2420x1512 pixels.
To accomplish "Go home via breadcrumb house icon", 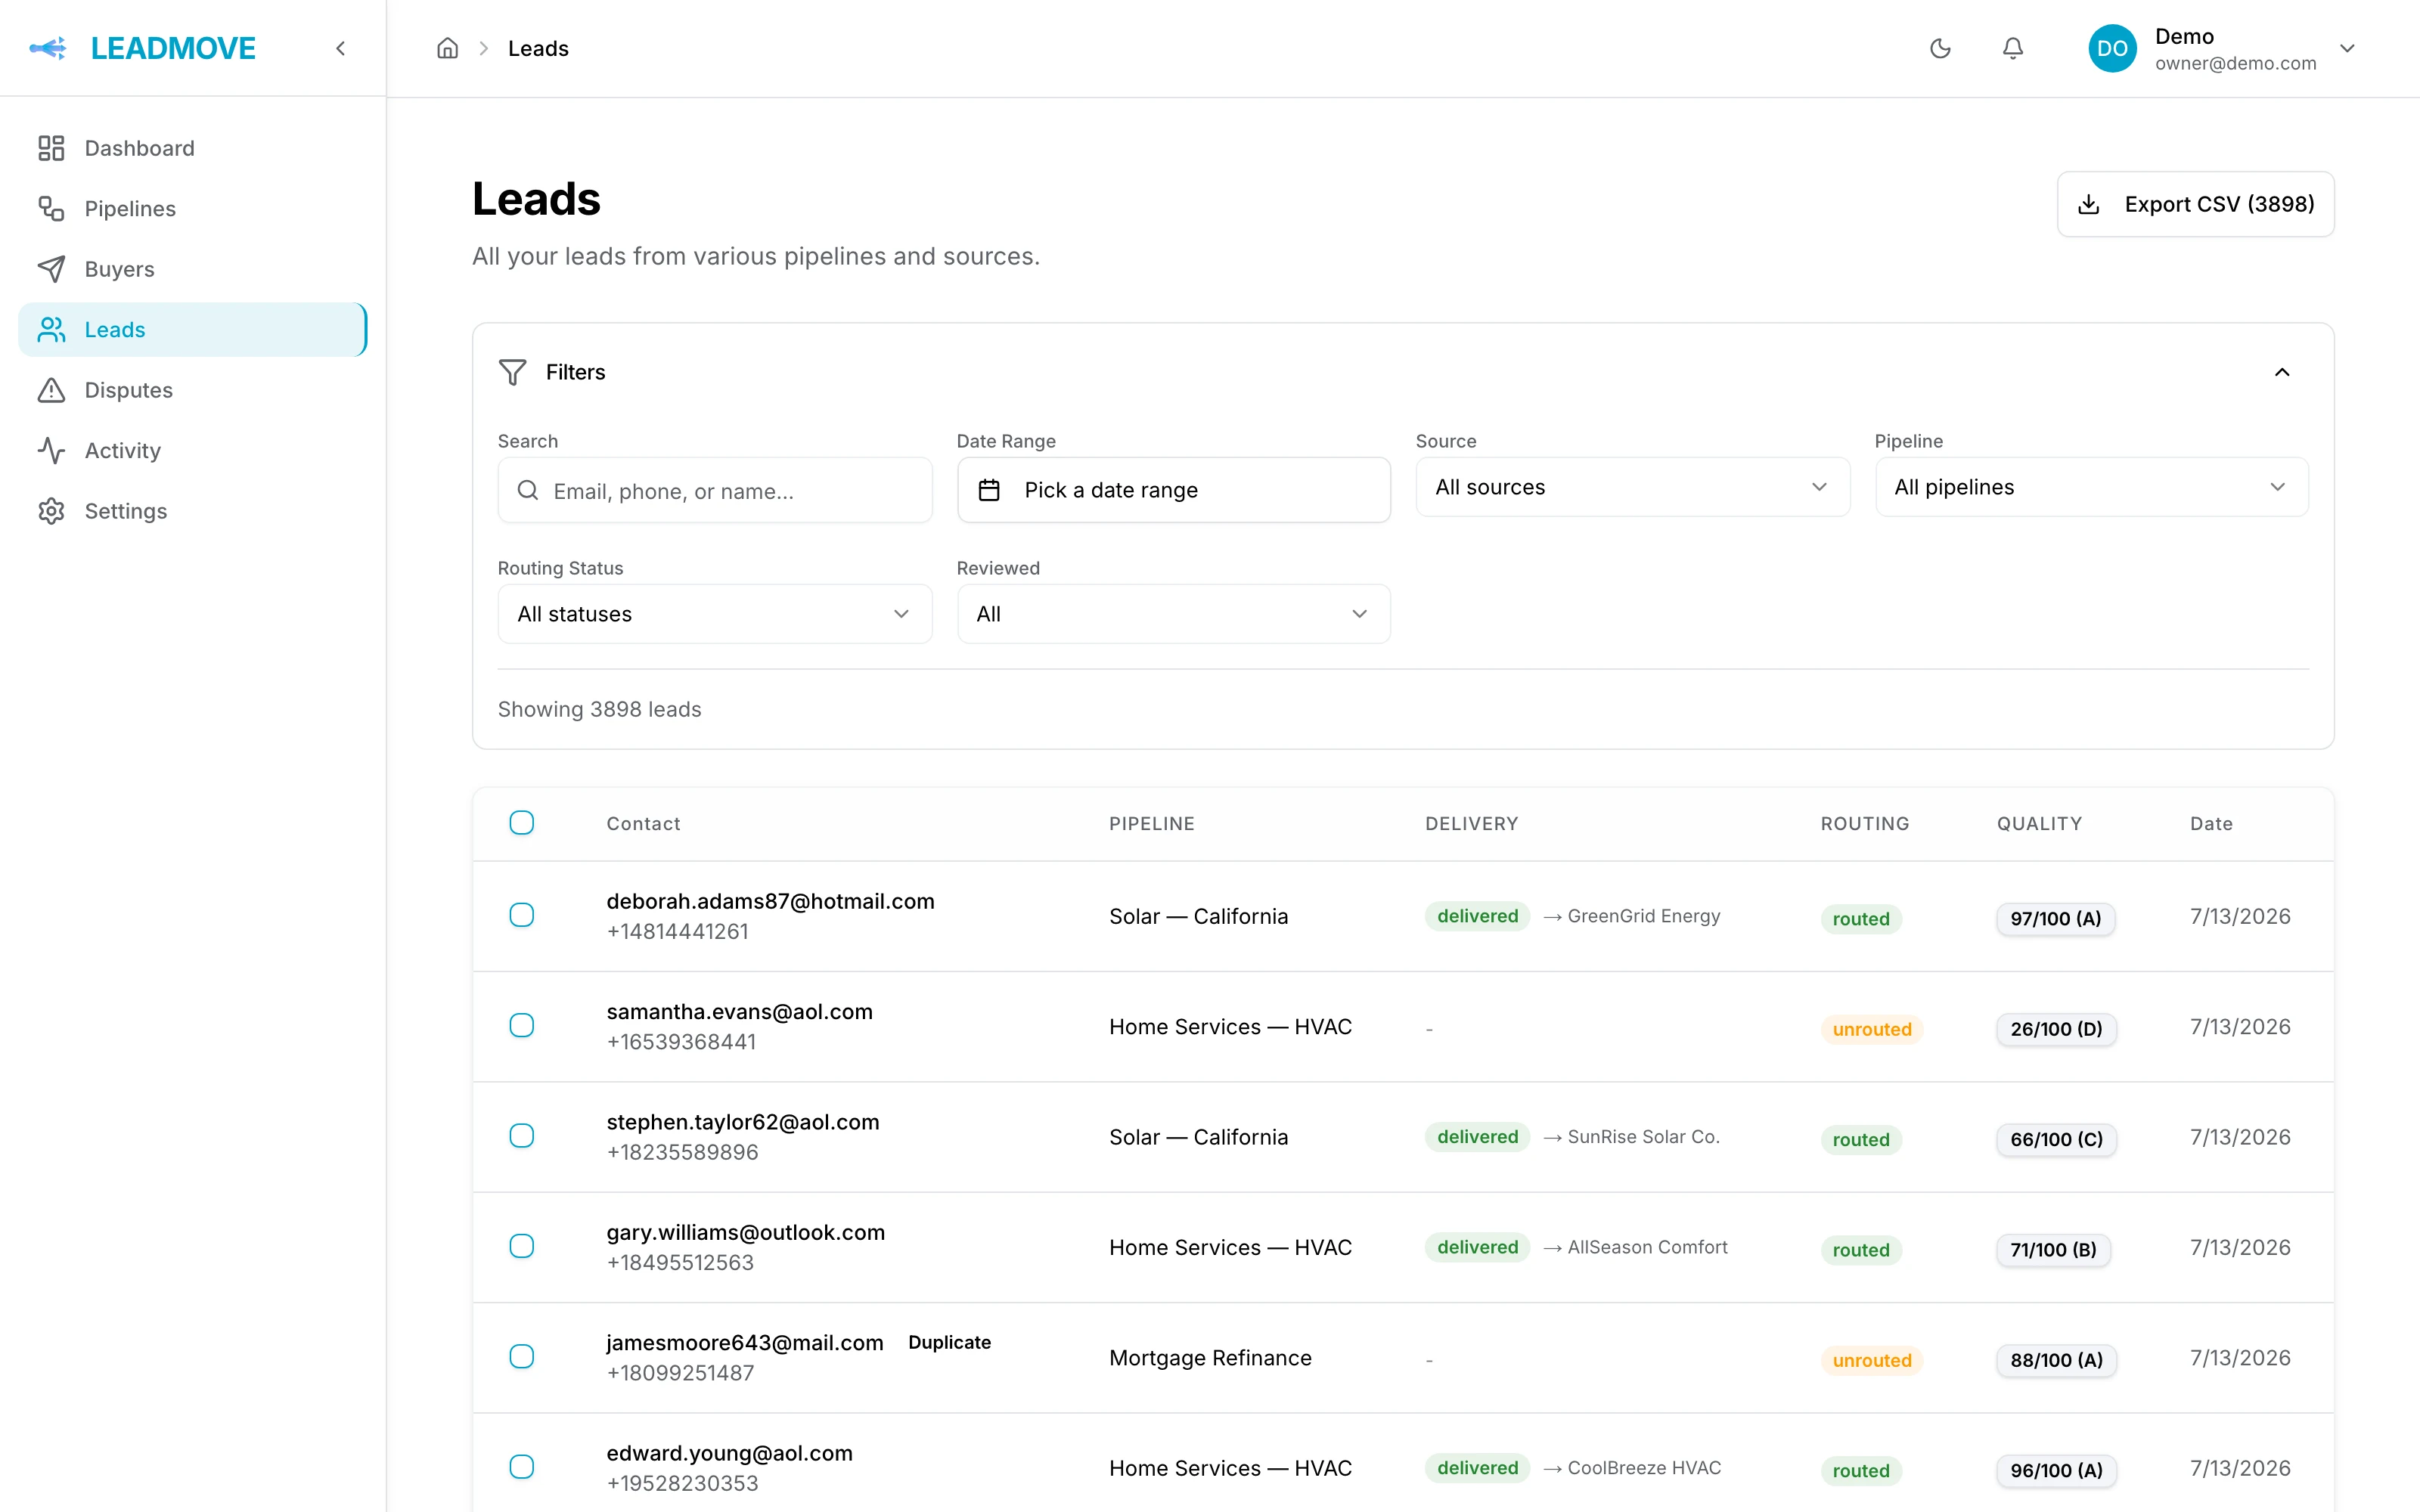I will click(x=448, y=48).
